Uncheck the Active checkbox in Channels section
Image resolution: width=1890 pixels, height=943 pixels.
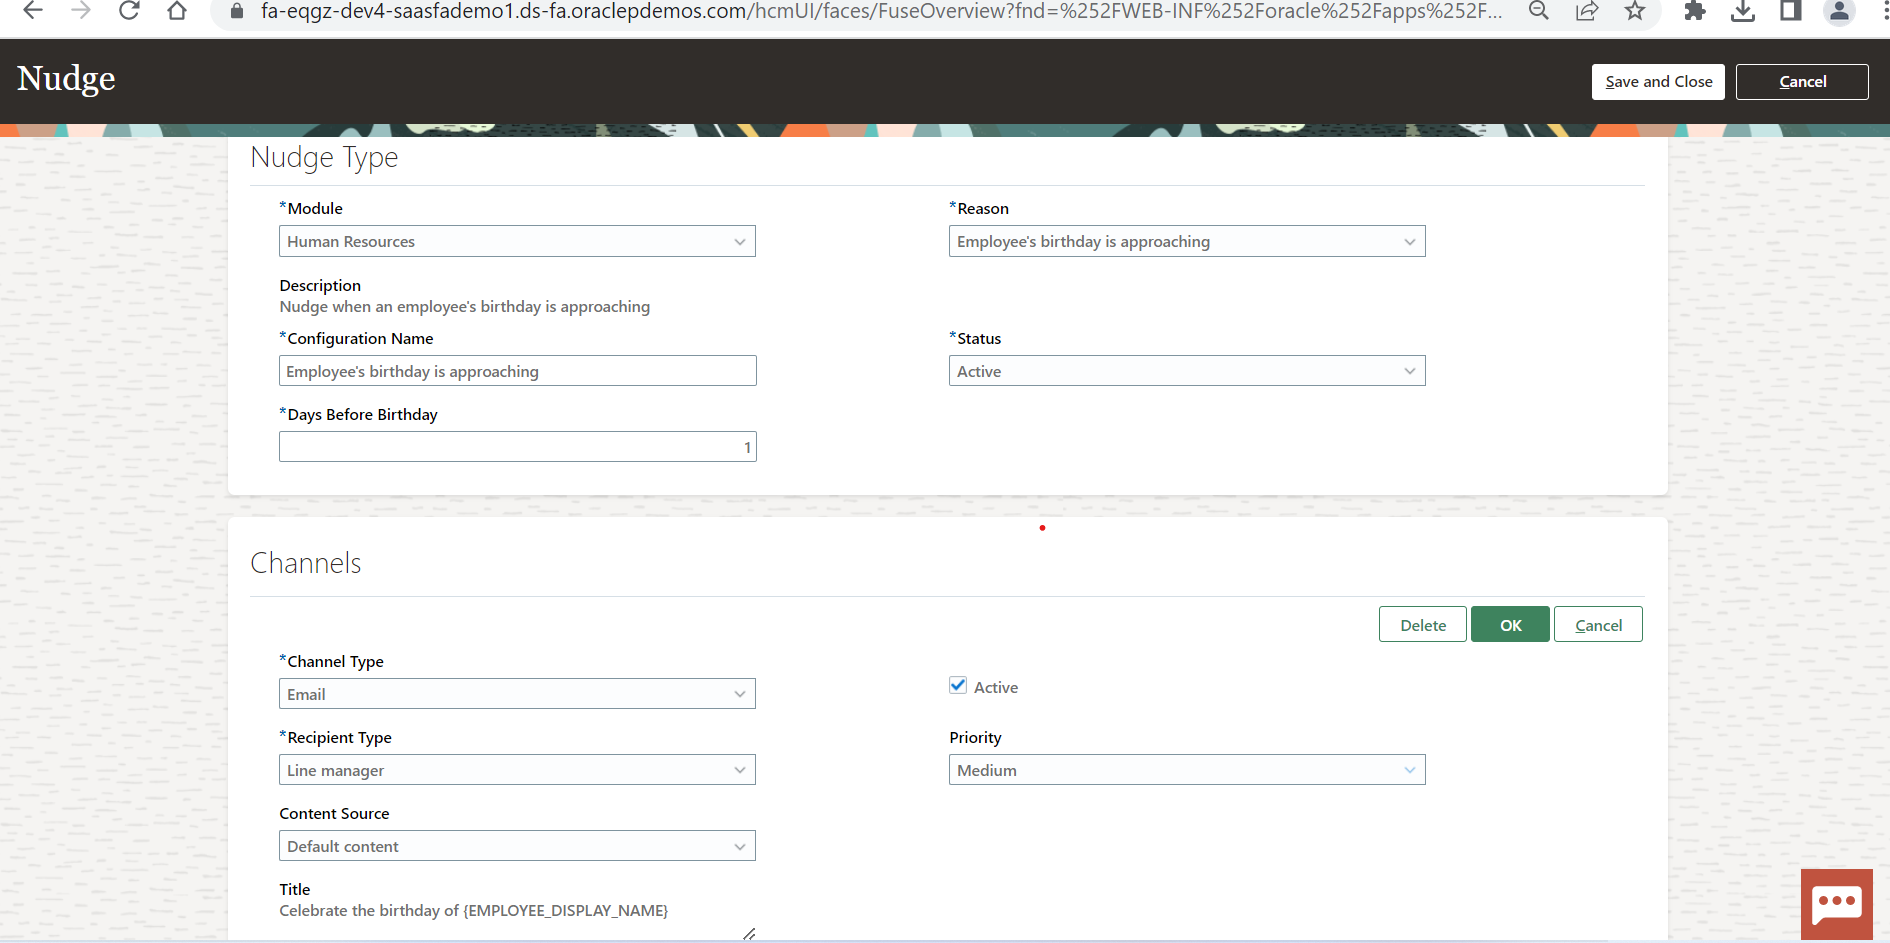pos(958,685)
